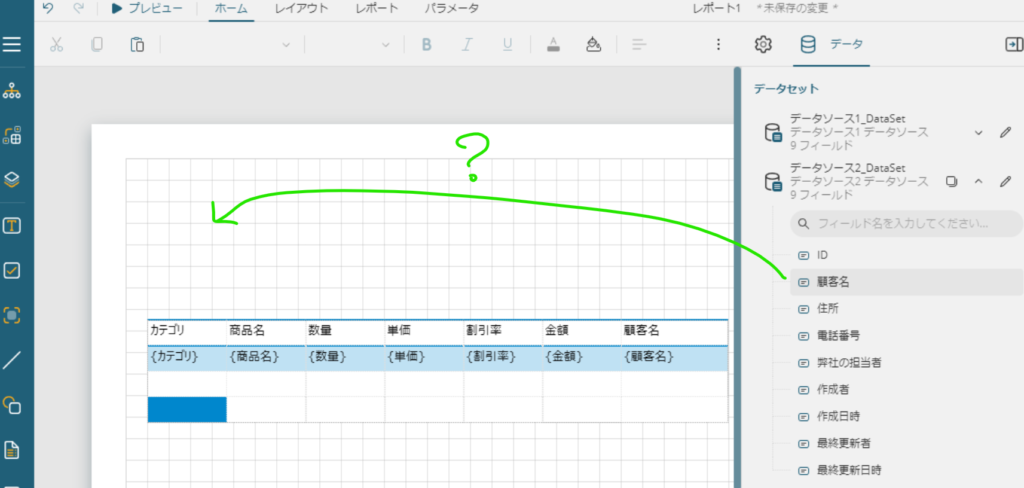
Task: Open the layers icon in the sidebar
Action: click(x=12, y=180)
